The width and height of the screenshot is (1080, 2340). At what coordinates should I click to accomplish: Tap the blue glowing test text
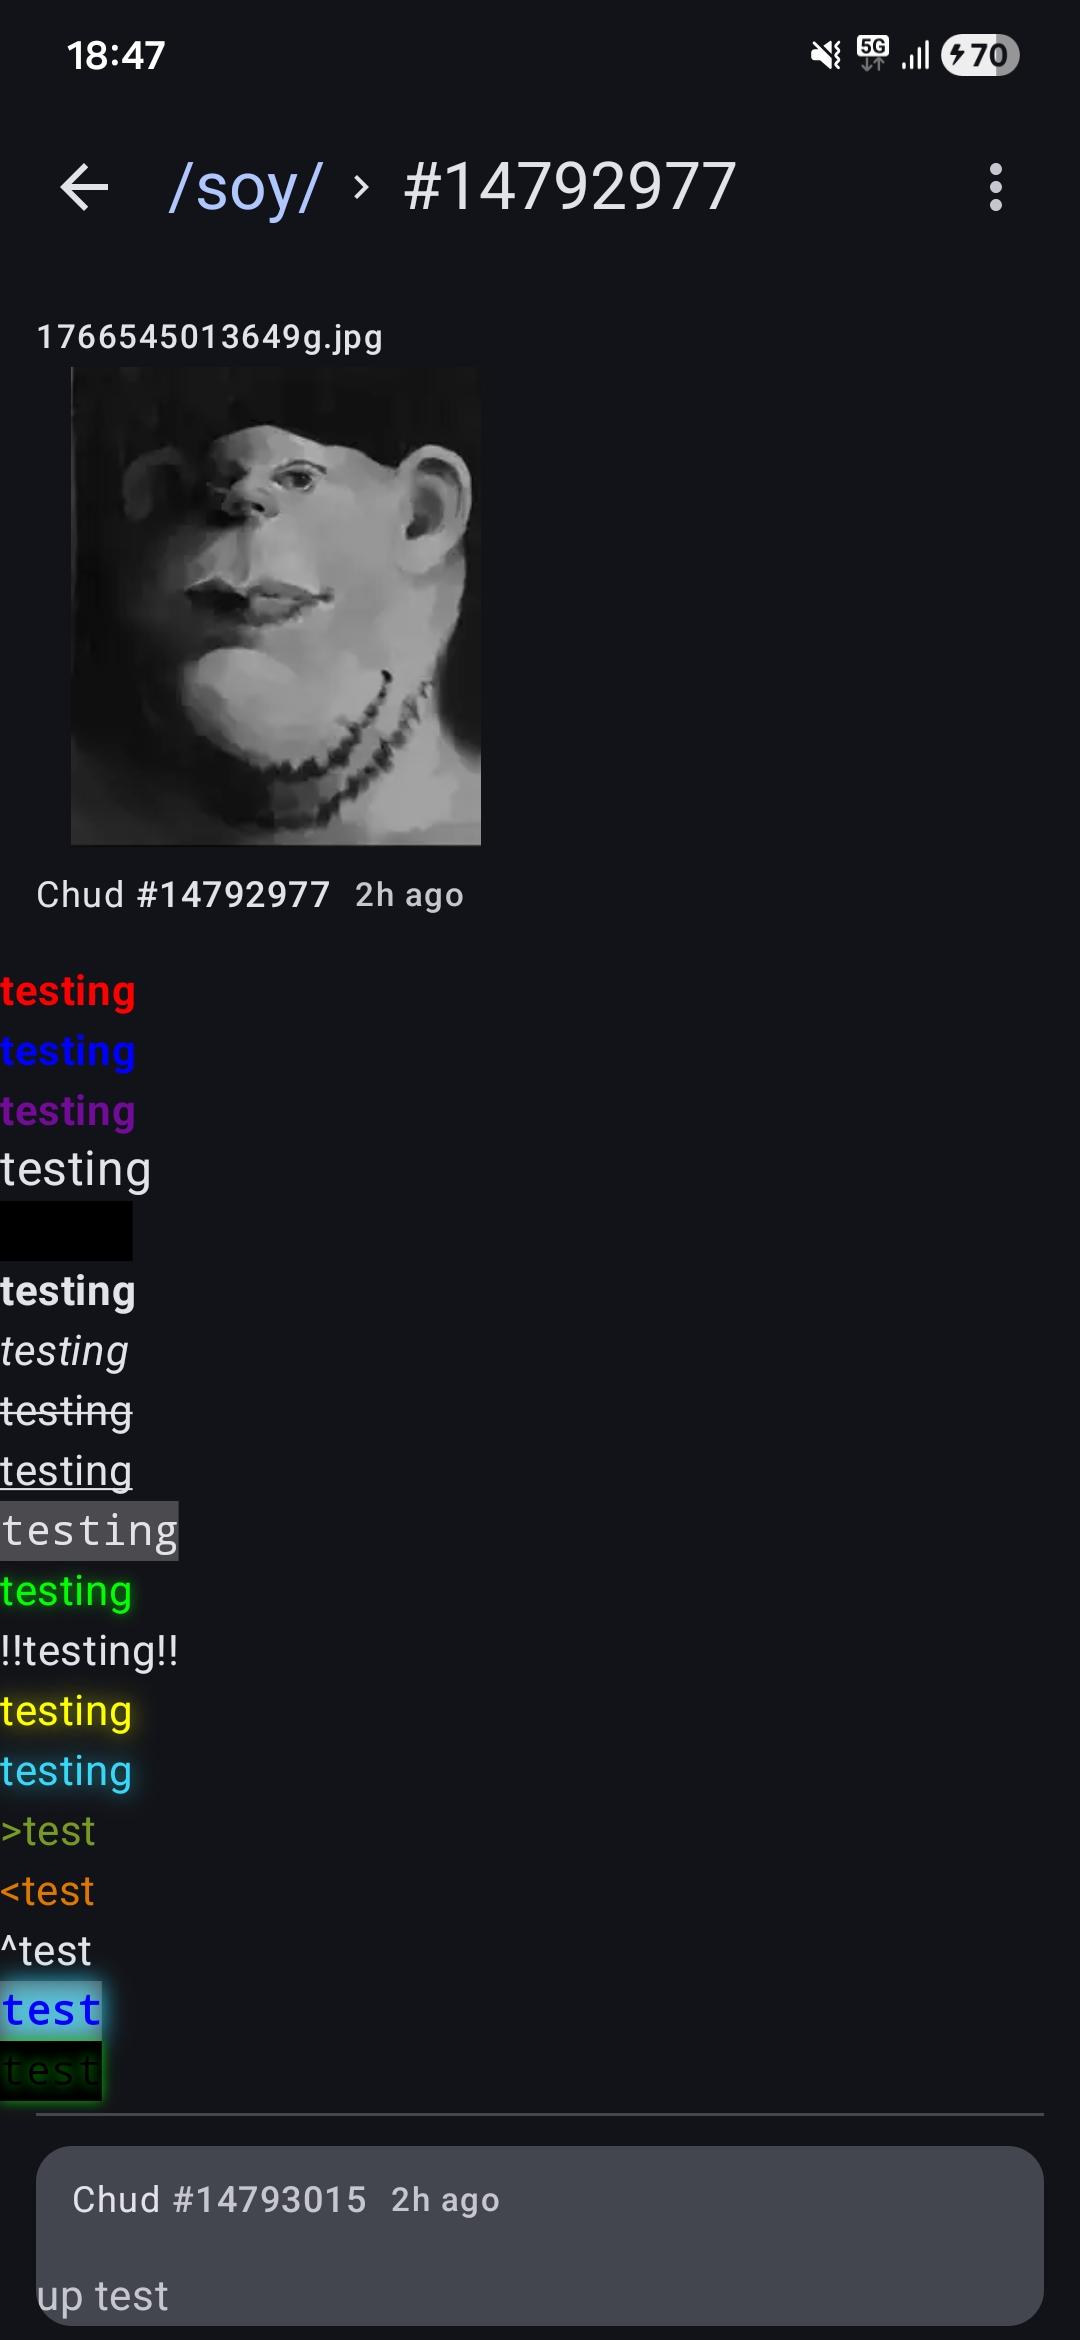click(51, 2010)
